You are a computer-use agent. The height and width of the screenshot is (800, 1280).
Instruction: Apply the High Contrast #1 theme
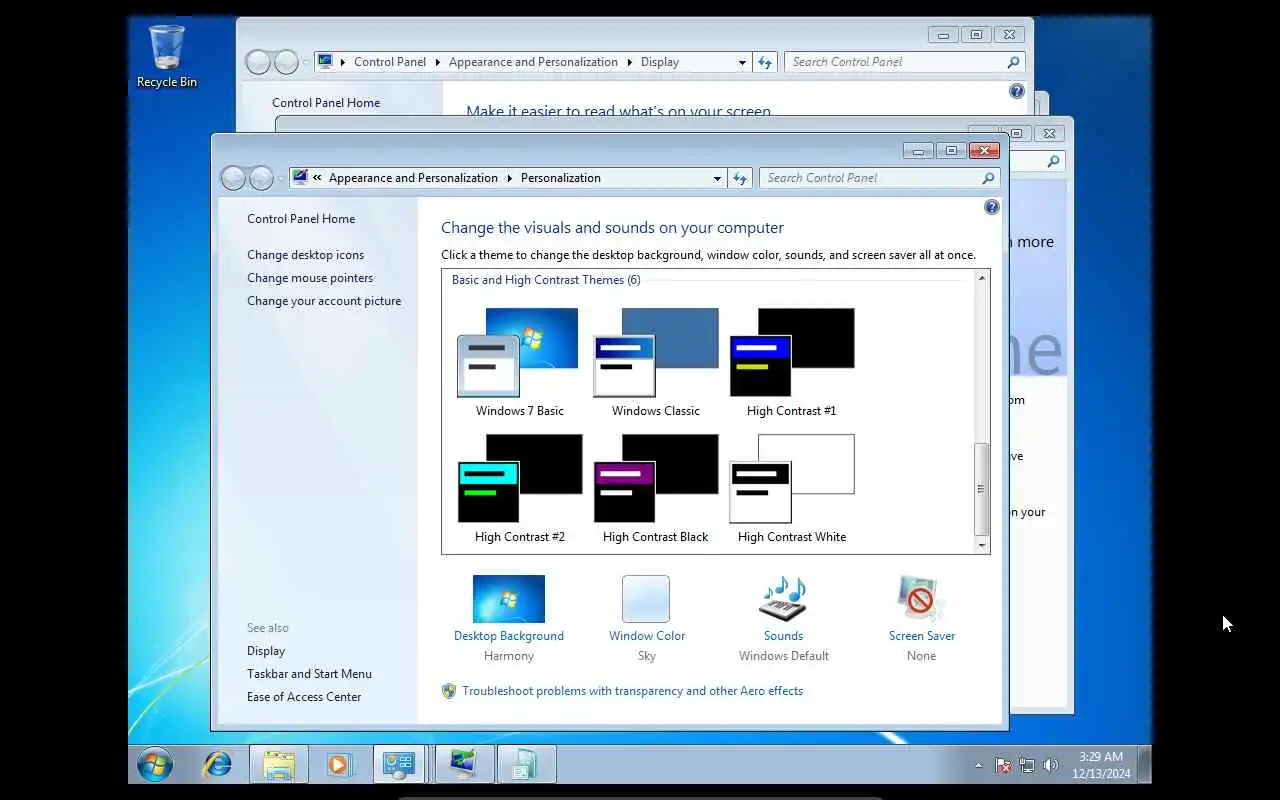[791, 362]
